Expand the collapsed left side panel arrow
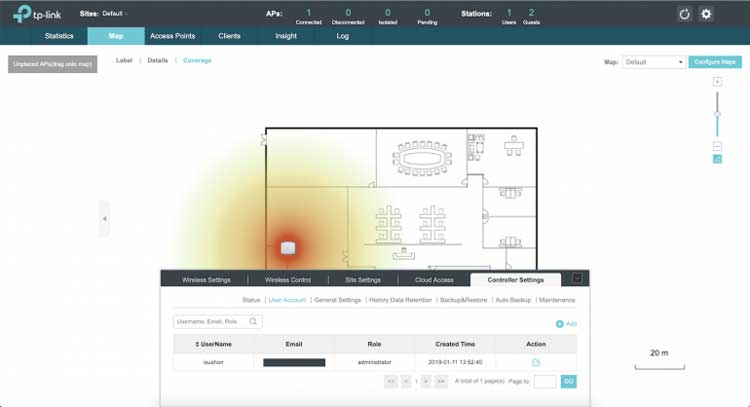750x407 pixels. pyautogui.click(x=104, y=217)
